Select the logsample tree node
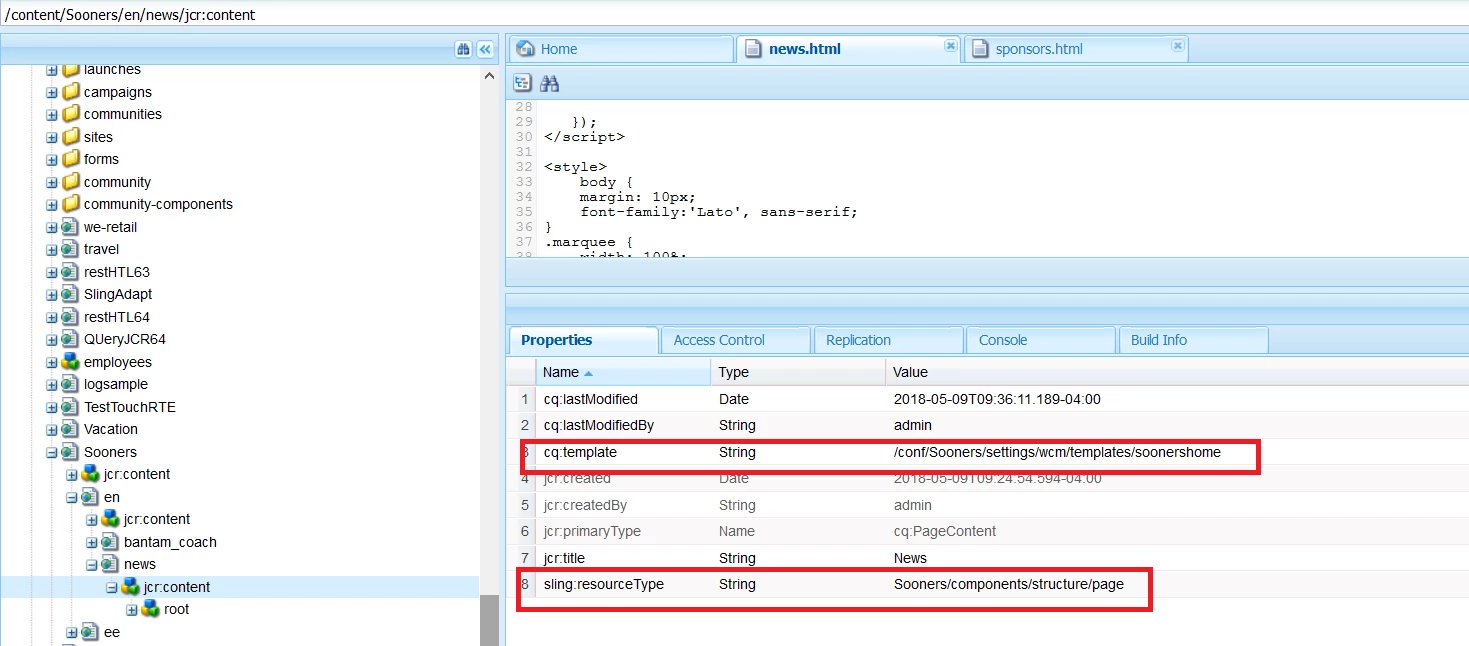 tap(116, 384)
